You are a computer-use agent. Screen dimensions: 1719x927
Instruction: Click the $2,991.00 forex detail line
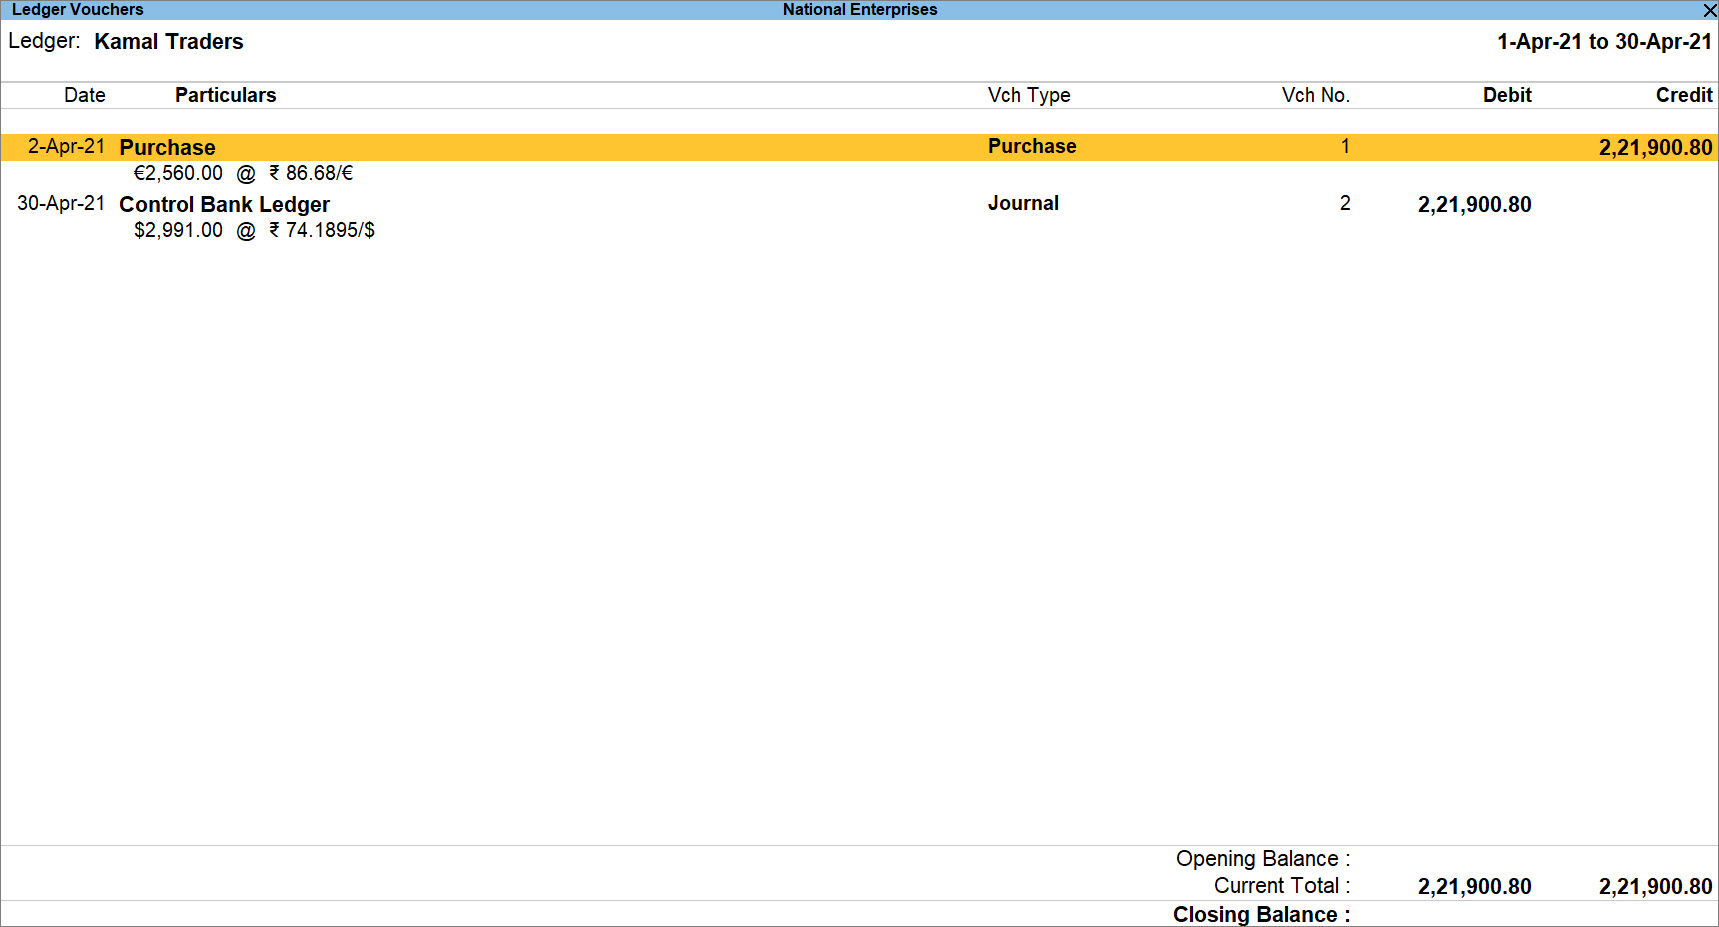[254, 230]
